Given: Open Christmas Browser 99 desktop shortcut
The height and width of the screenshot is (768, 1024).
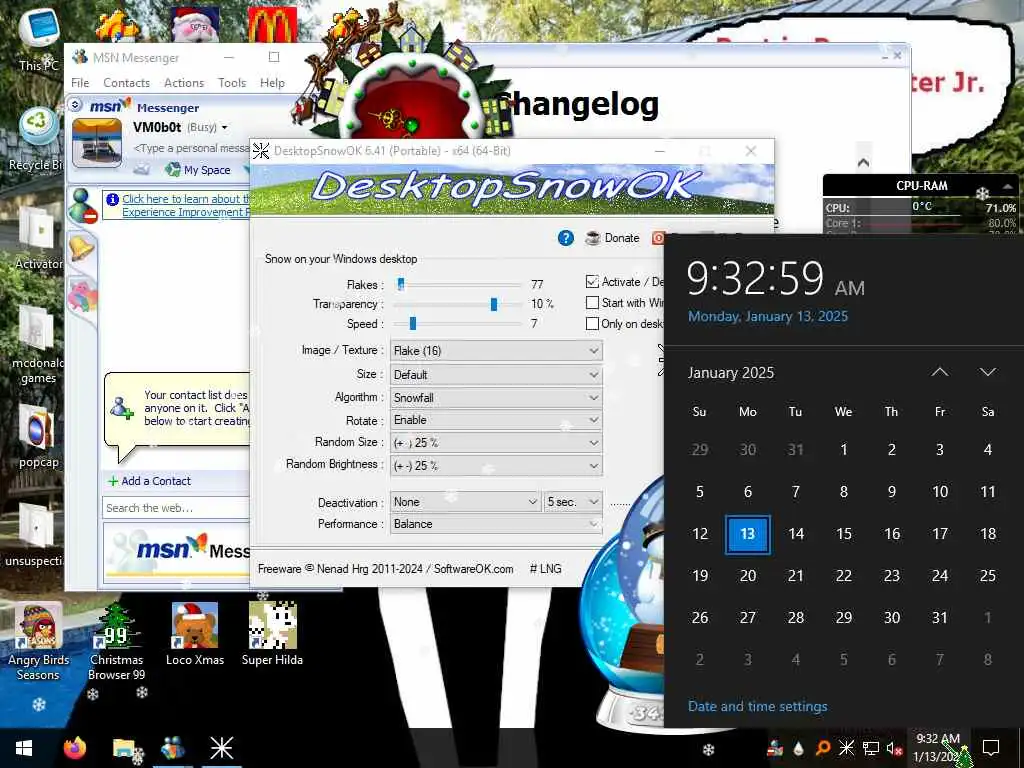Looking at the screenshot, I should click(x=116, y=642).
